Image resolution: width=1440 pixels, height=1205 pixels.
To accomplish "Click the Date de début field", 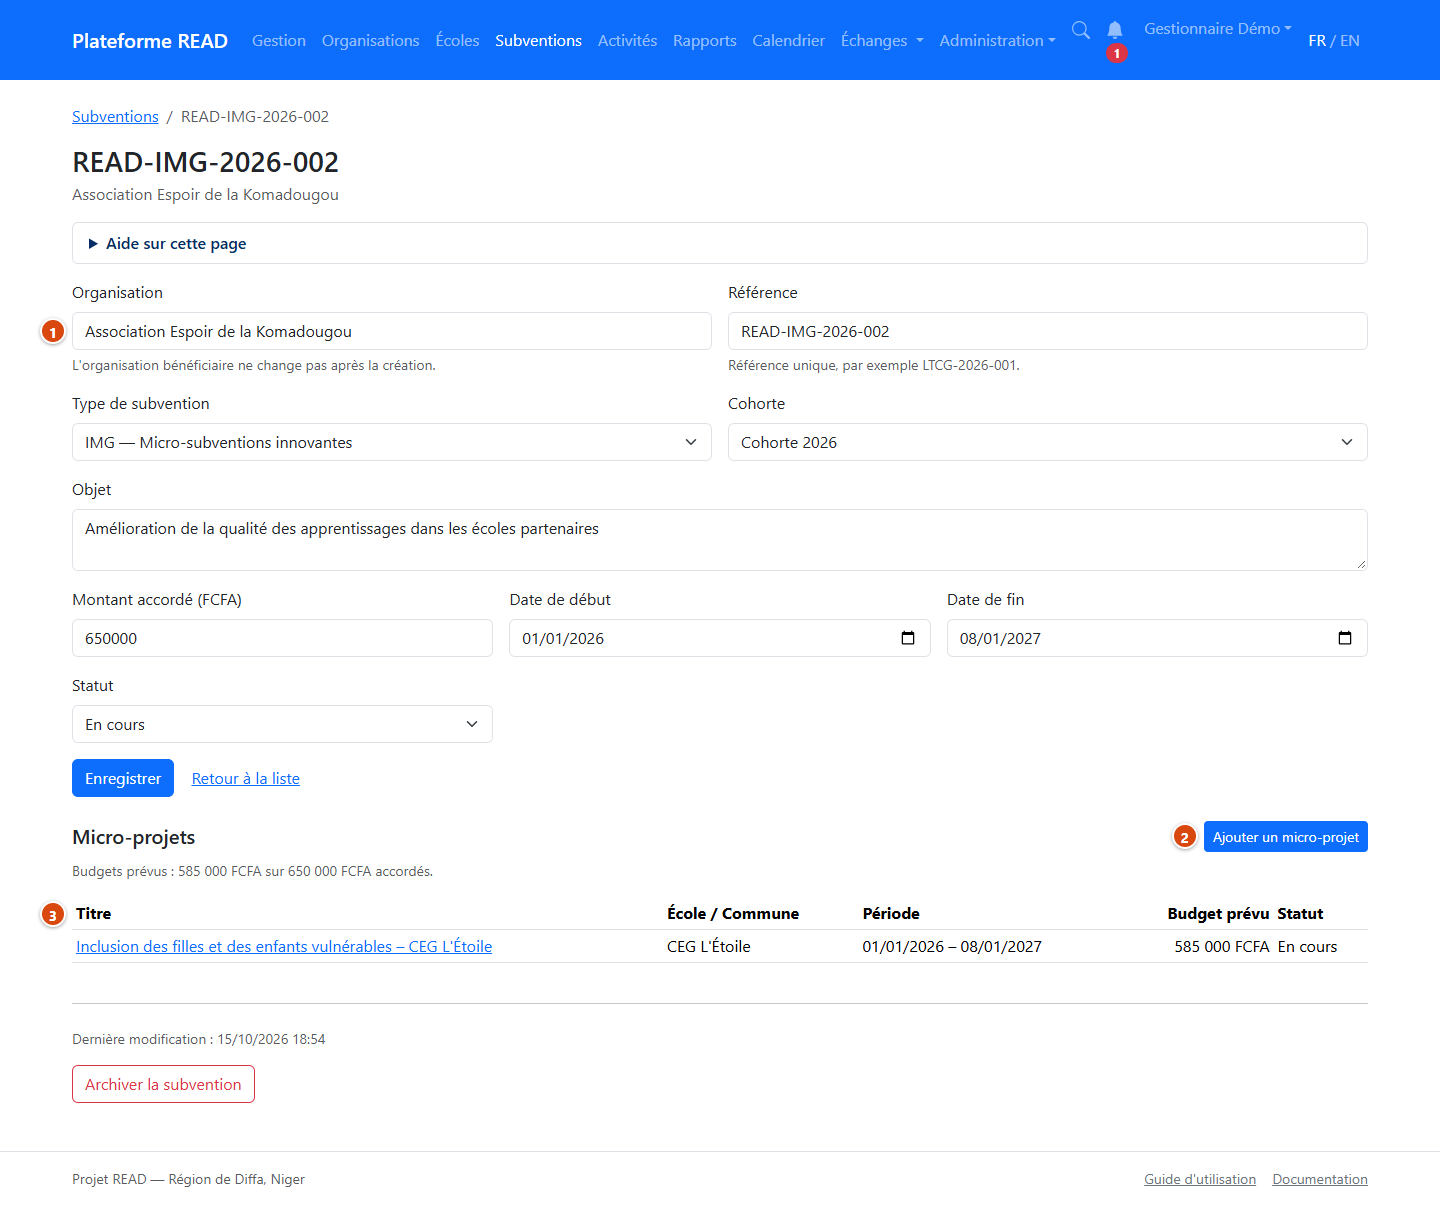I will pos(720,638).
